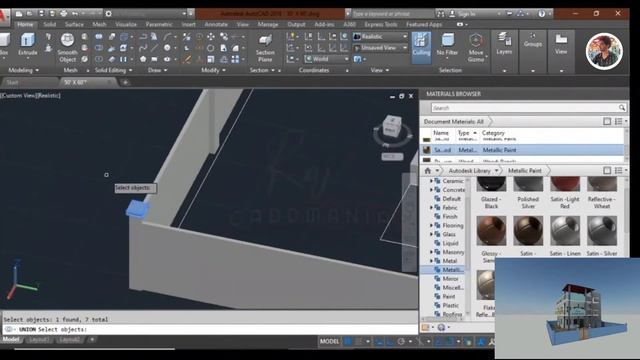Click the Plot printer icon in quick access toolbar

click(x=64, y=13)
